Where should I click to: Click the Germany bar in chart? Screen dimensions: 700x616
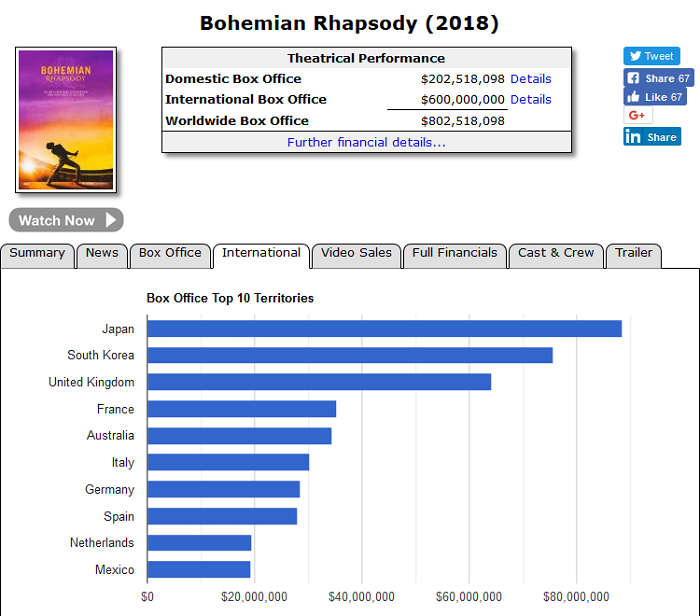[224, 489]
